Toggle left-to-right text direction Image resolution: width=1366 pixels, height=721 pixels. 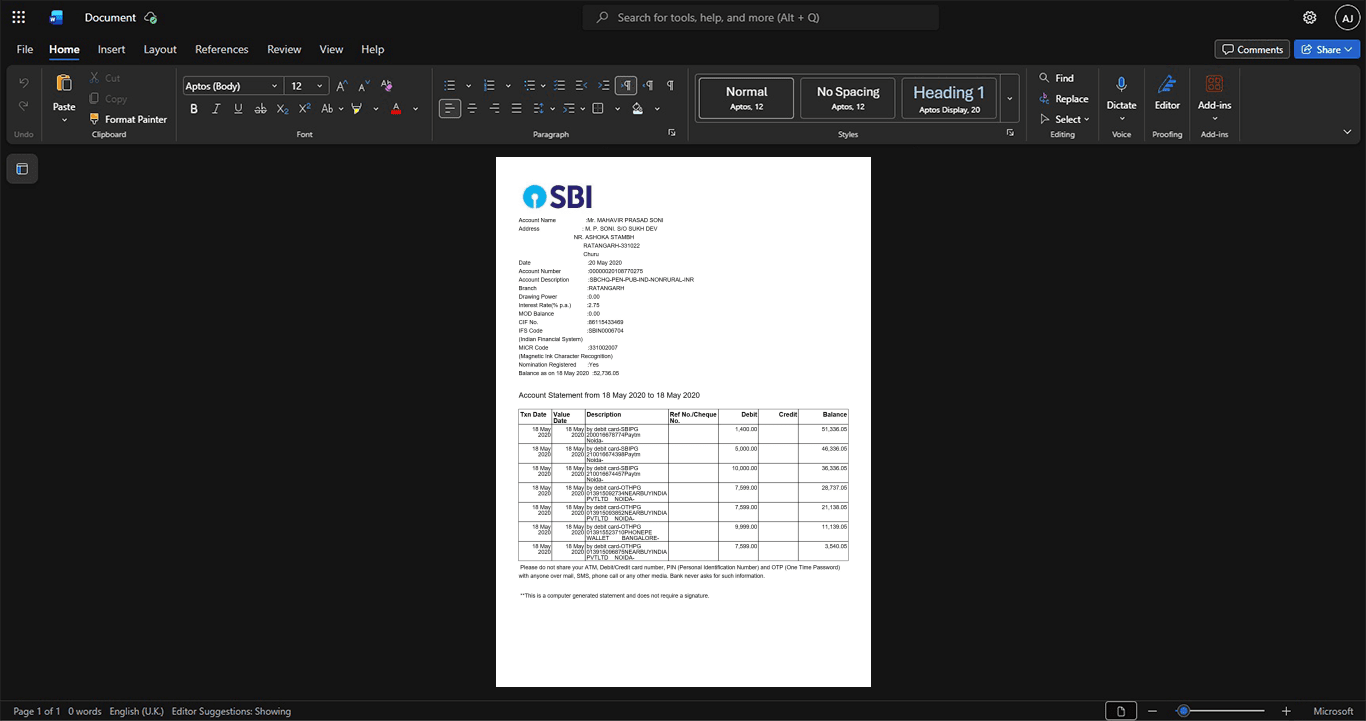(626, 85)
